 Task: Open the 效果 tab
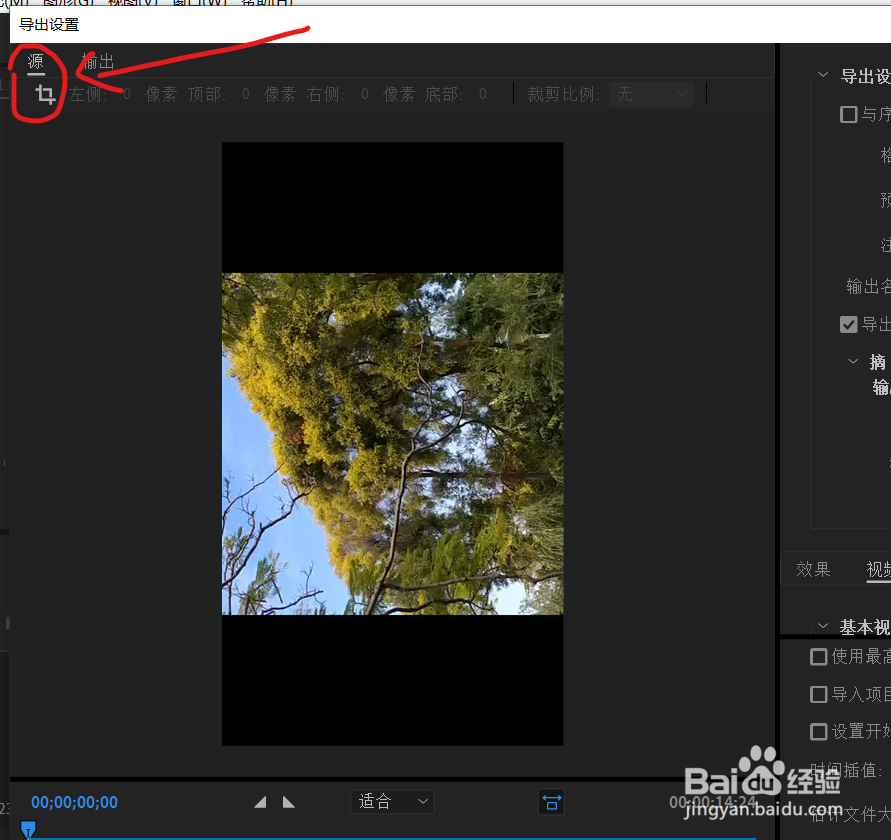pos(813,569)
